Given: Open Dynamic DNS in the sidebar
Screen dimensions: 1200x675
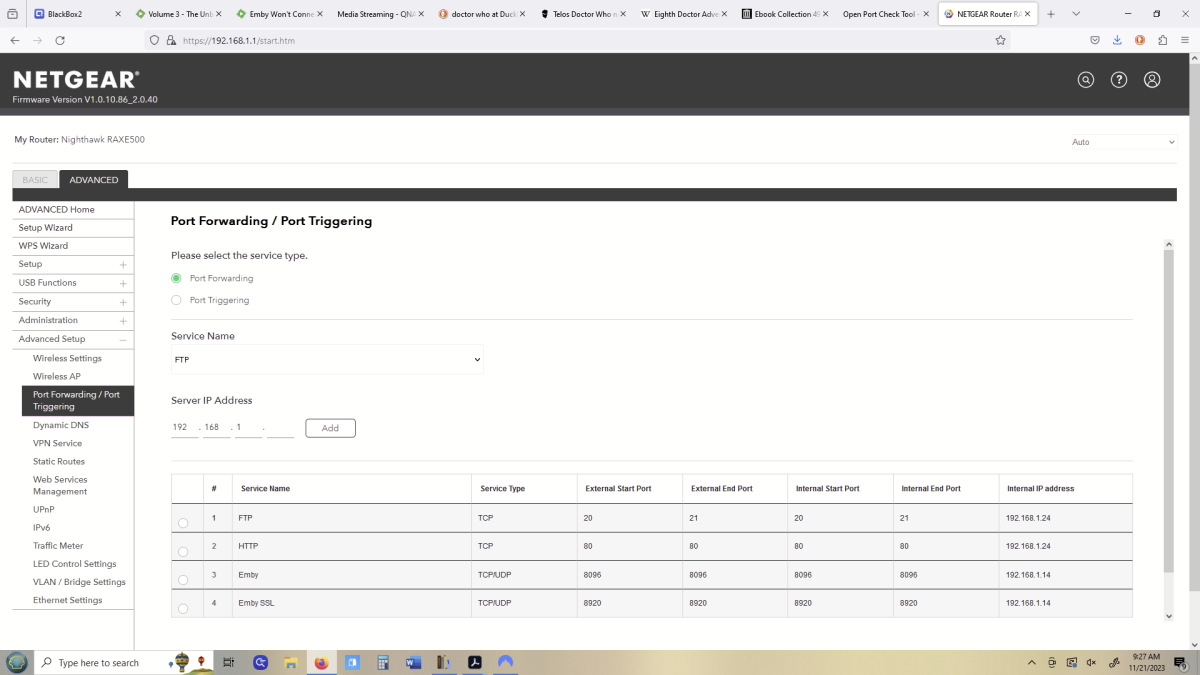Looking at the screenshot, I should [x=61, y=425].
